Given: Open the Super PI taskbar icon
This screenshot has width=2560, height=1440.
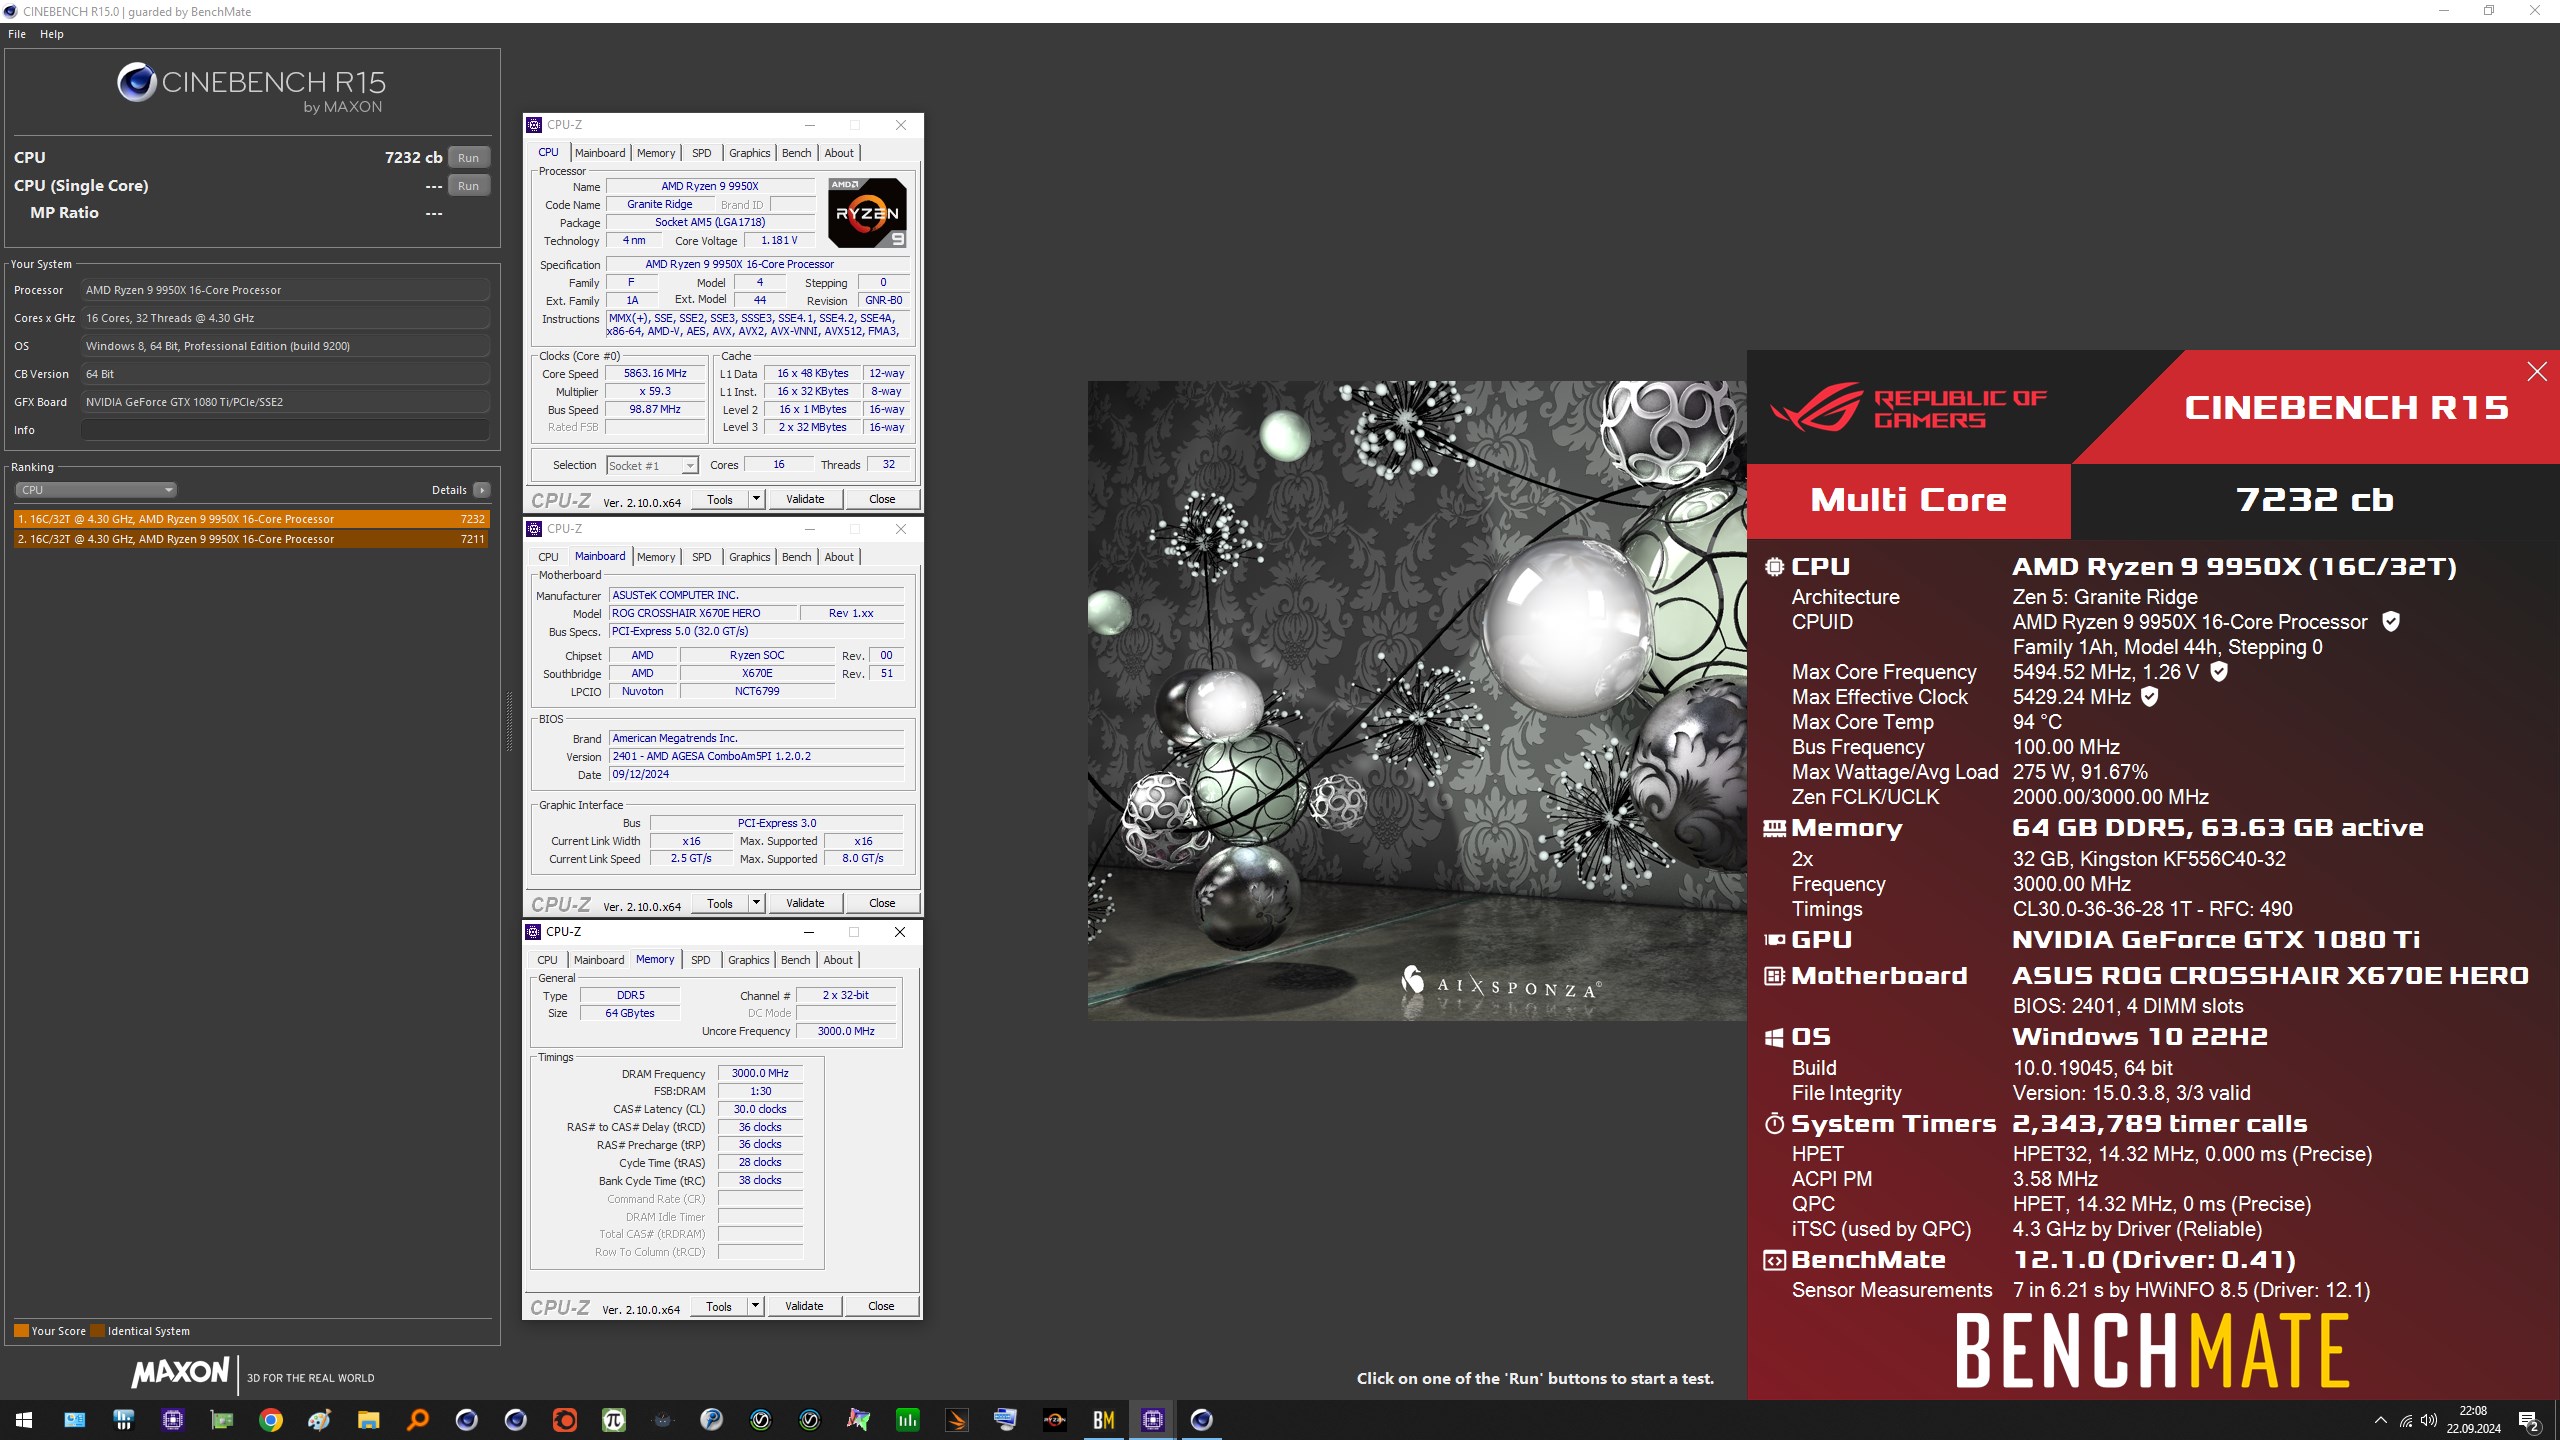Looking at the screenshot, I should click(x=613, y=1420).
